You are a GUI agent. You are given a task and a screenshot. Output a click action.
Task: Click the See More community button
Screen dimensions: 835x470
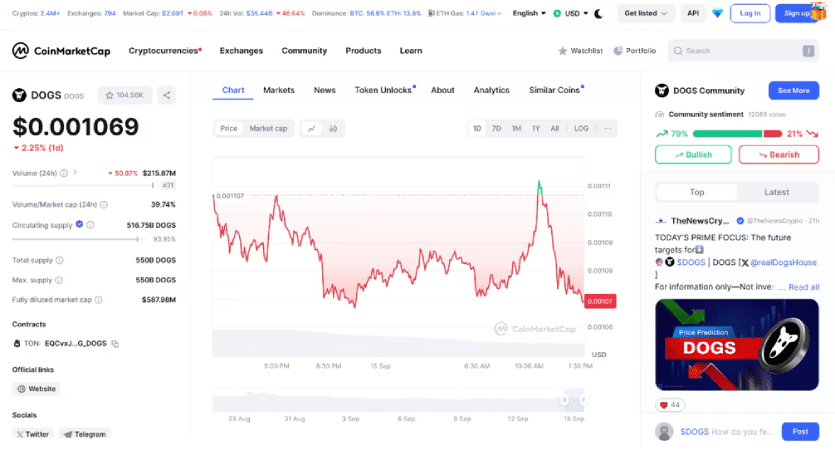click(793, 90)
